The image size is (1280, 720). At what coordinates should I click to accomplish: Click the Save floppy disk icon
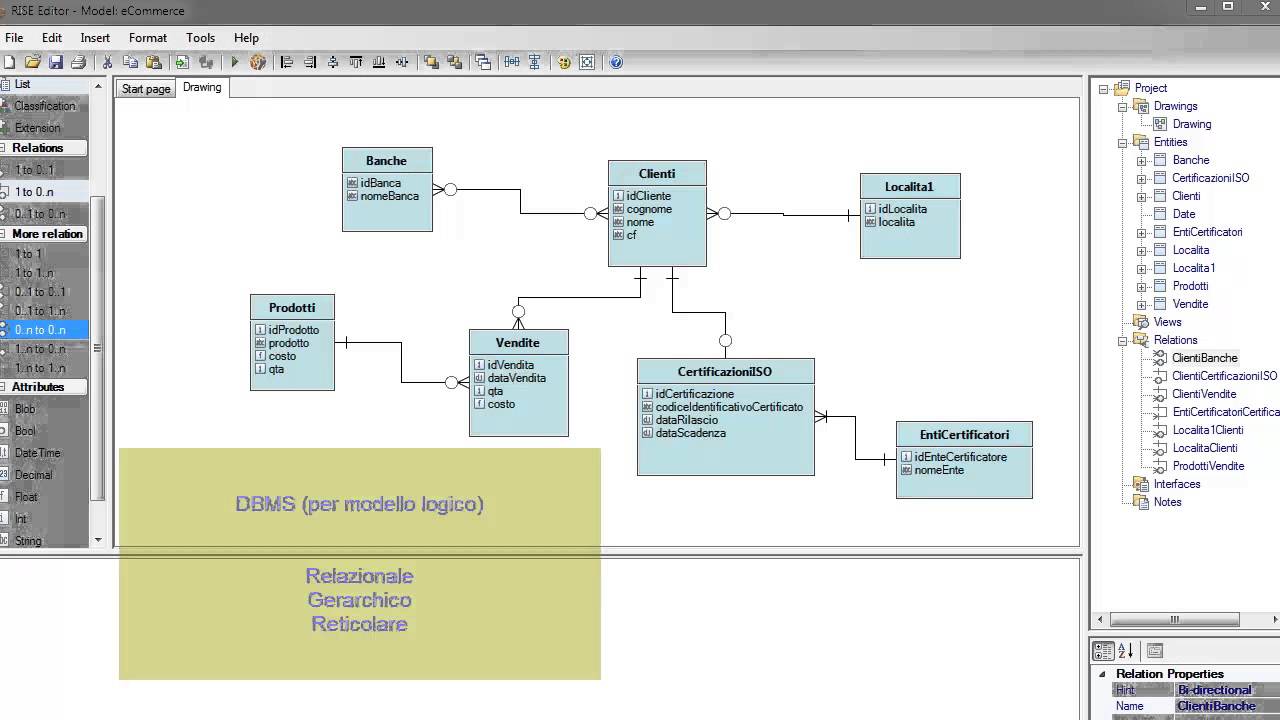(56, 62)
